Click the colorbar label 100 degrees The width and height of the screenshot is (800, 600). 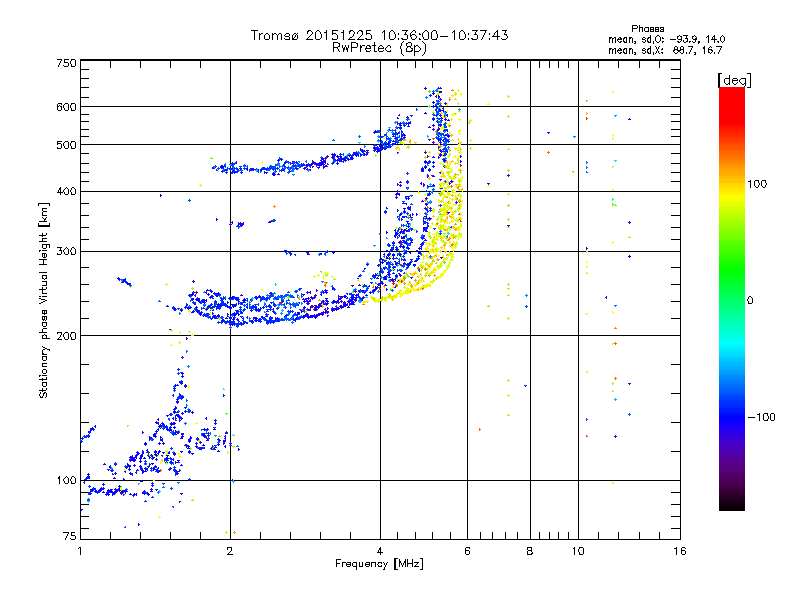(x=757, y=184)
